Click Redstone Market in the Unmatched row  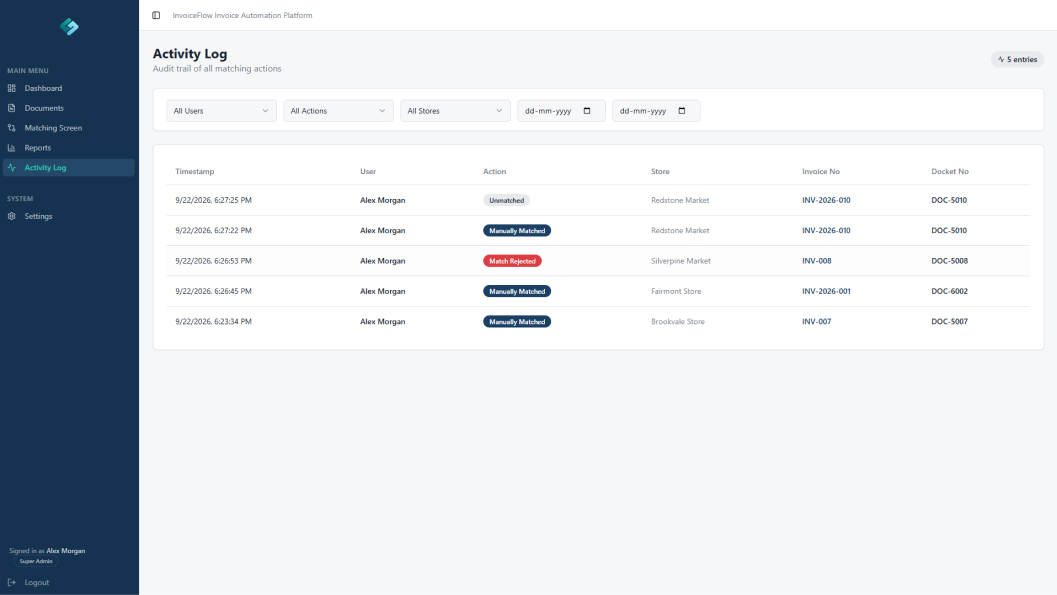680,200
